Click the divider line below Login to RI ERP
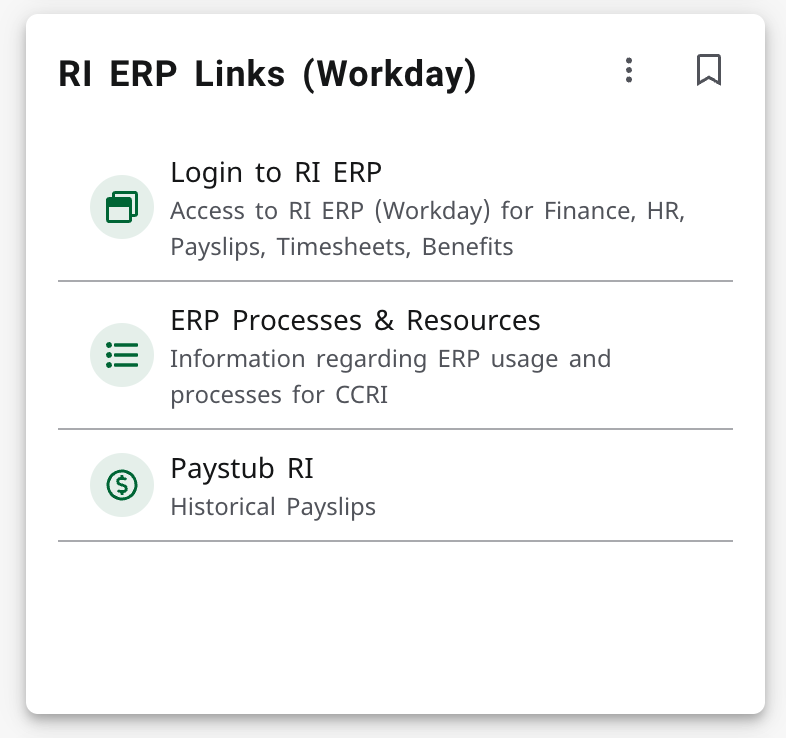786x738 pixels. [x=395, y=281]
